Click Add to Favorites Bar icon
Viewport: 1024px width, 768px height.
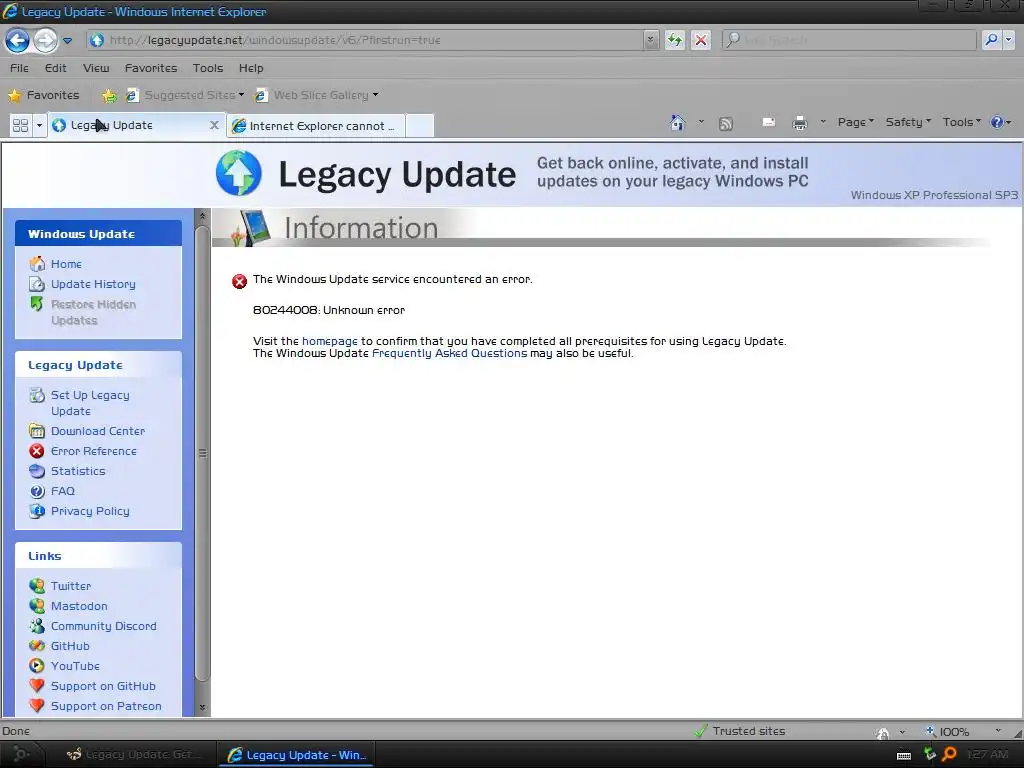click(x=109, y=96)
